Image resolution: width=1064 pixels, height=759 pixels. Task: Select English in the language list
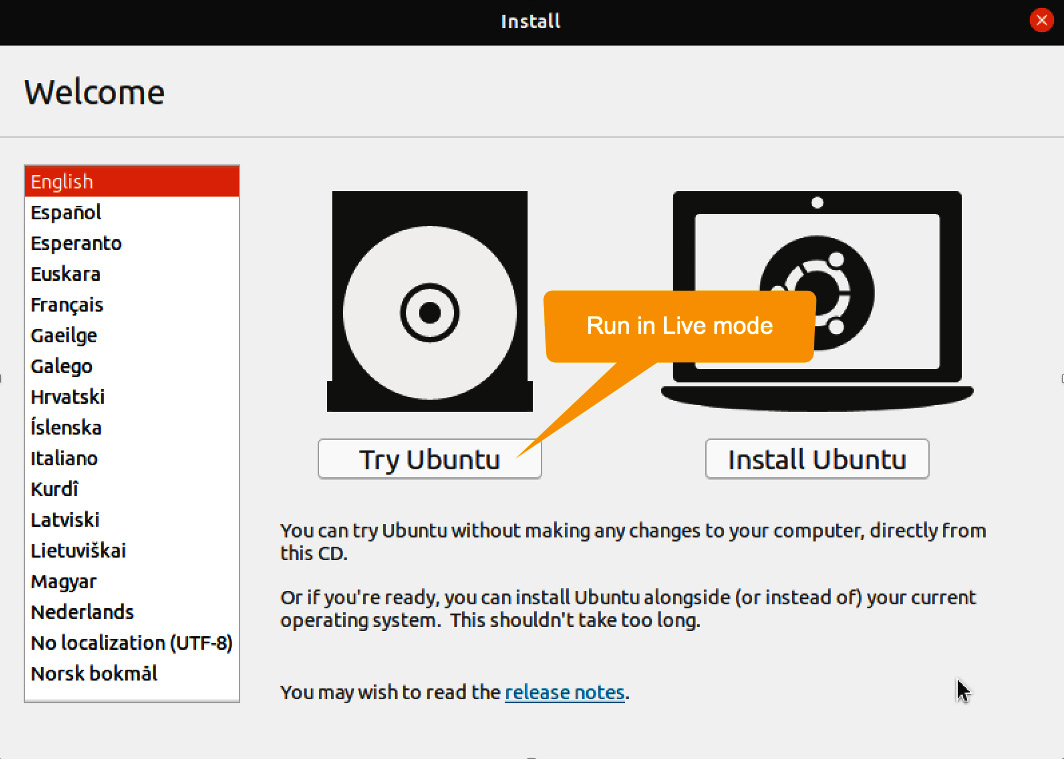coord(132,181)
